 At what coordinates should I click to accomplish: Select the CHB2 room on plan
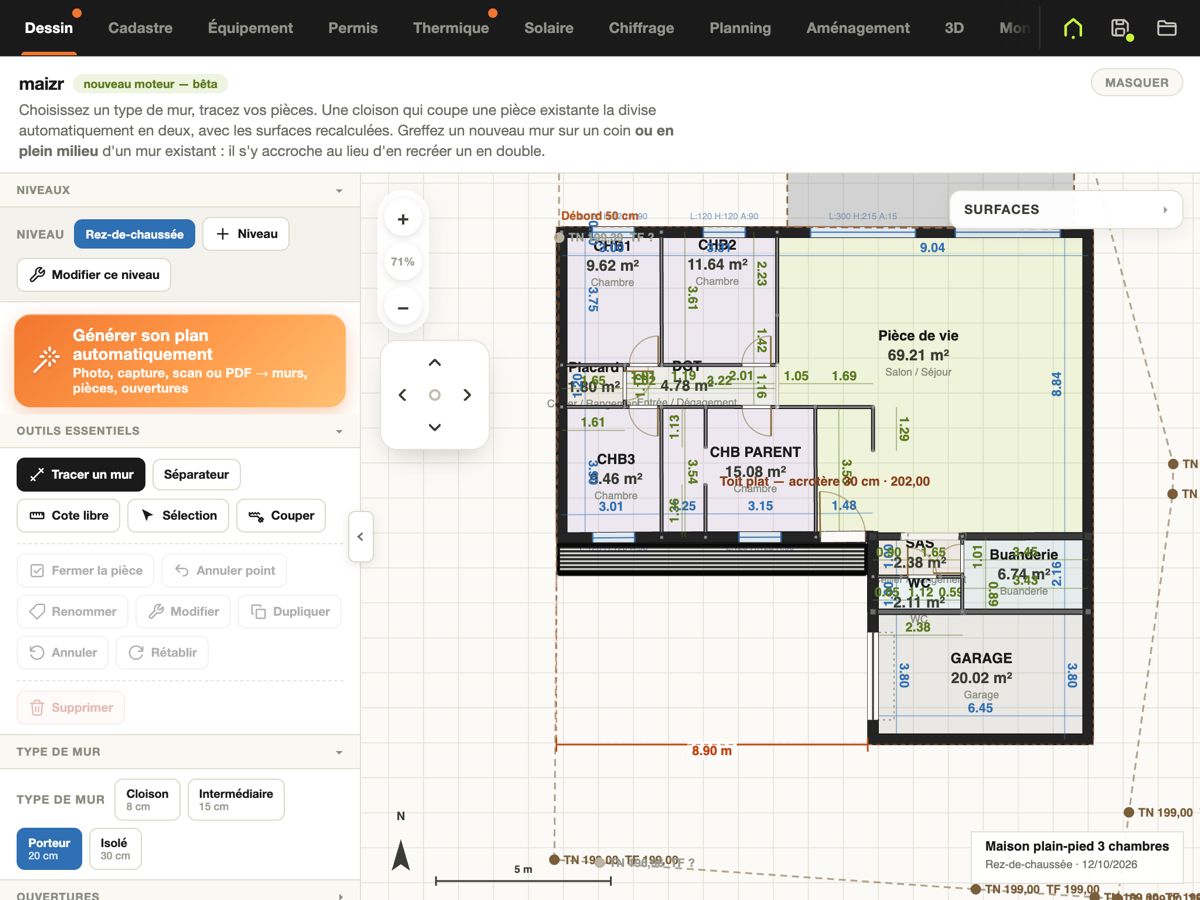[717, 245]
